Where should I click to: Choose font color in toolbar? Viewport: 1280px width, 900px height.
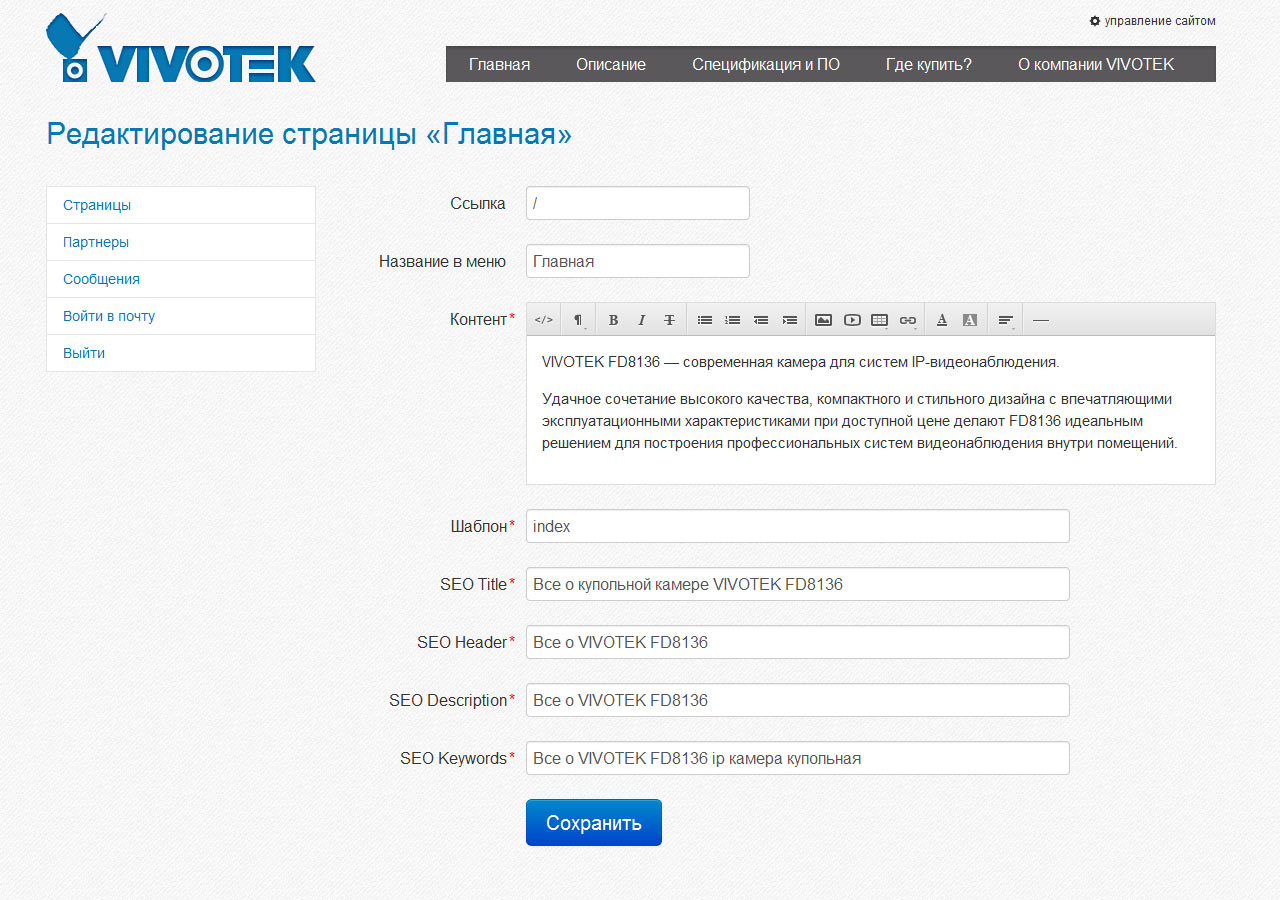pyautogui.click(x=941, y=320)
